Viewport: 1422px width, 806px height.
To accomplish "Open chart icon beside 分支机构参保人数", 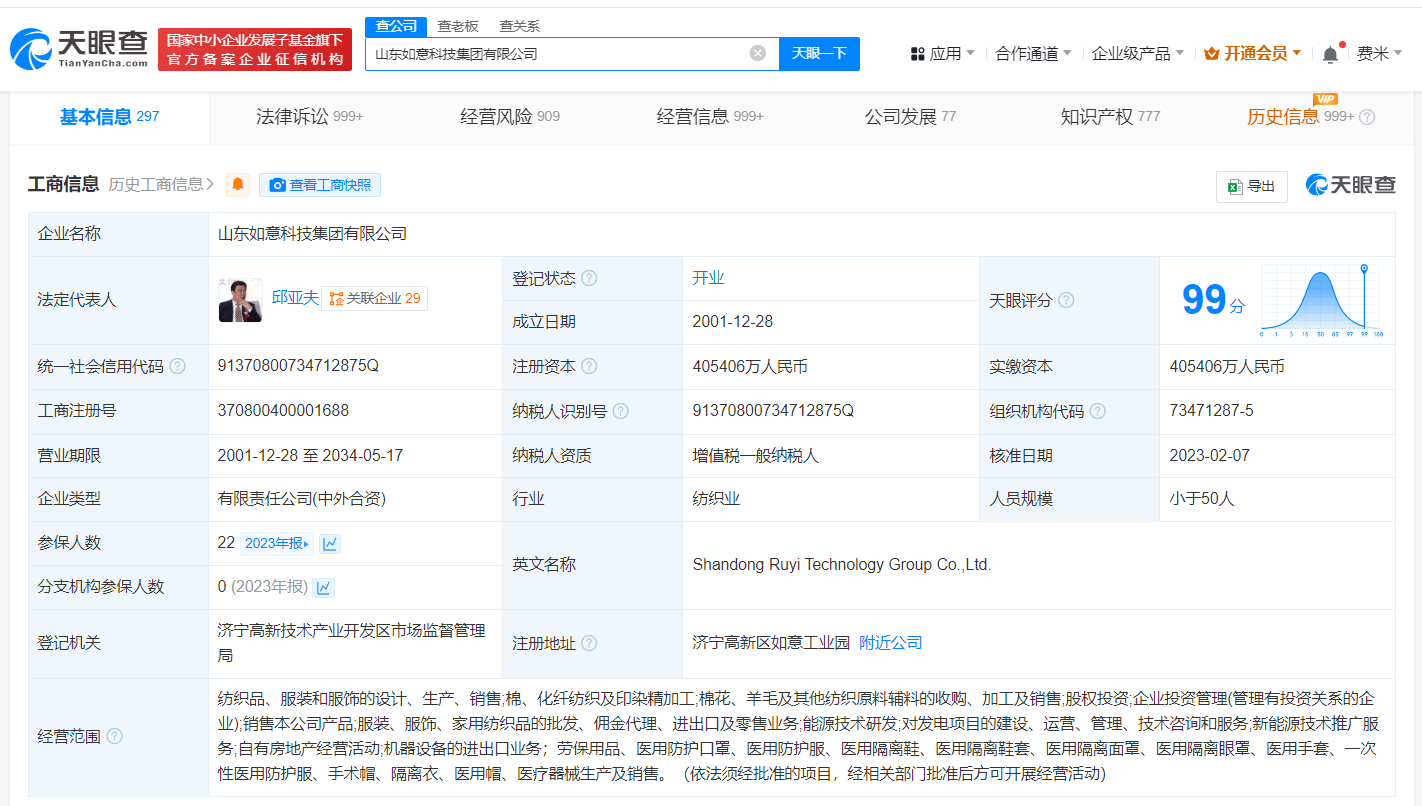I will pos(323,587).
